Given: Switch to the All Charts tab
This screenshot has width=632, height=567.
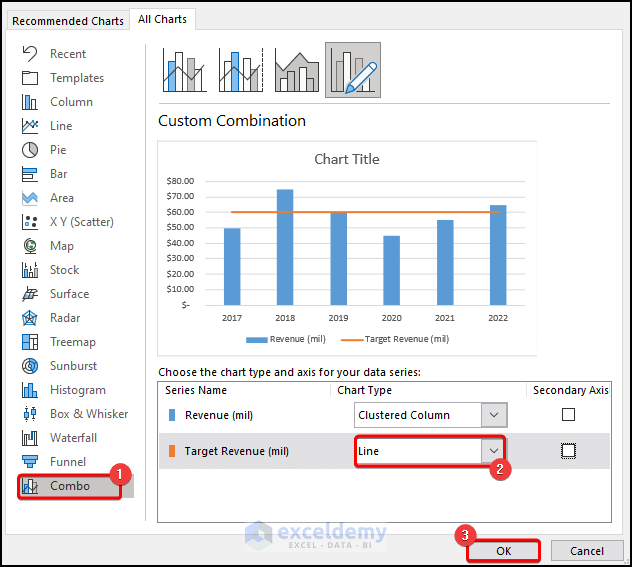Looking at the screenshot, I should pyautogui.click(x=162, y=19).
